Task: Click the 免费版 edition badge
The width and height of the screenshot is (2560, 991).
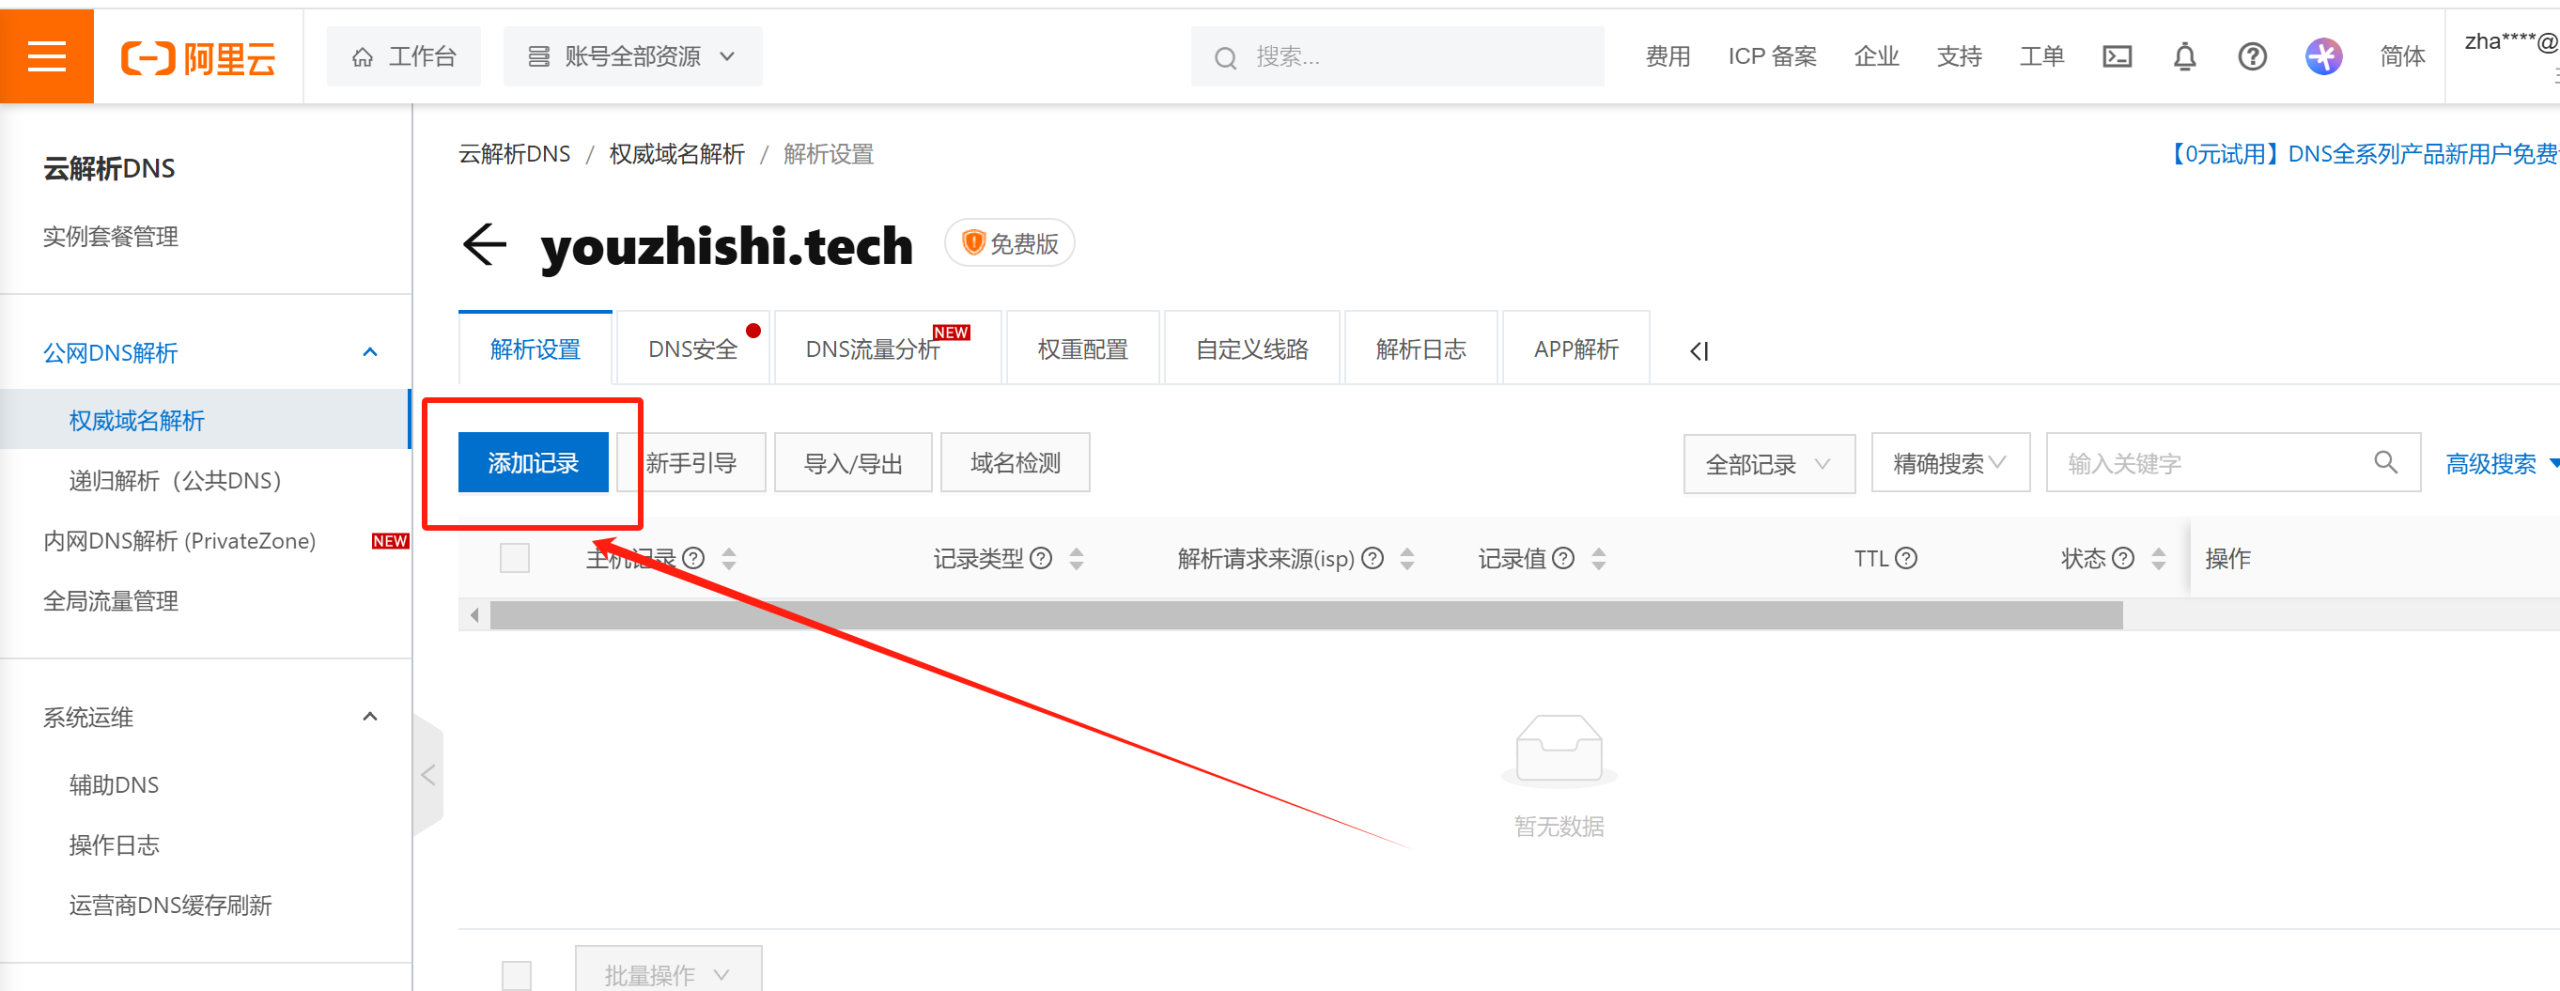Action: point(1010,244)
